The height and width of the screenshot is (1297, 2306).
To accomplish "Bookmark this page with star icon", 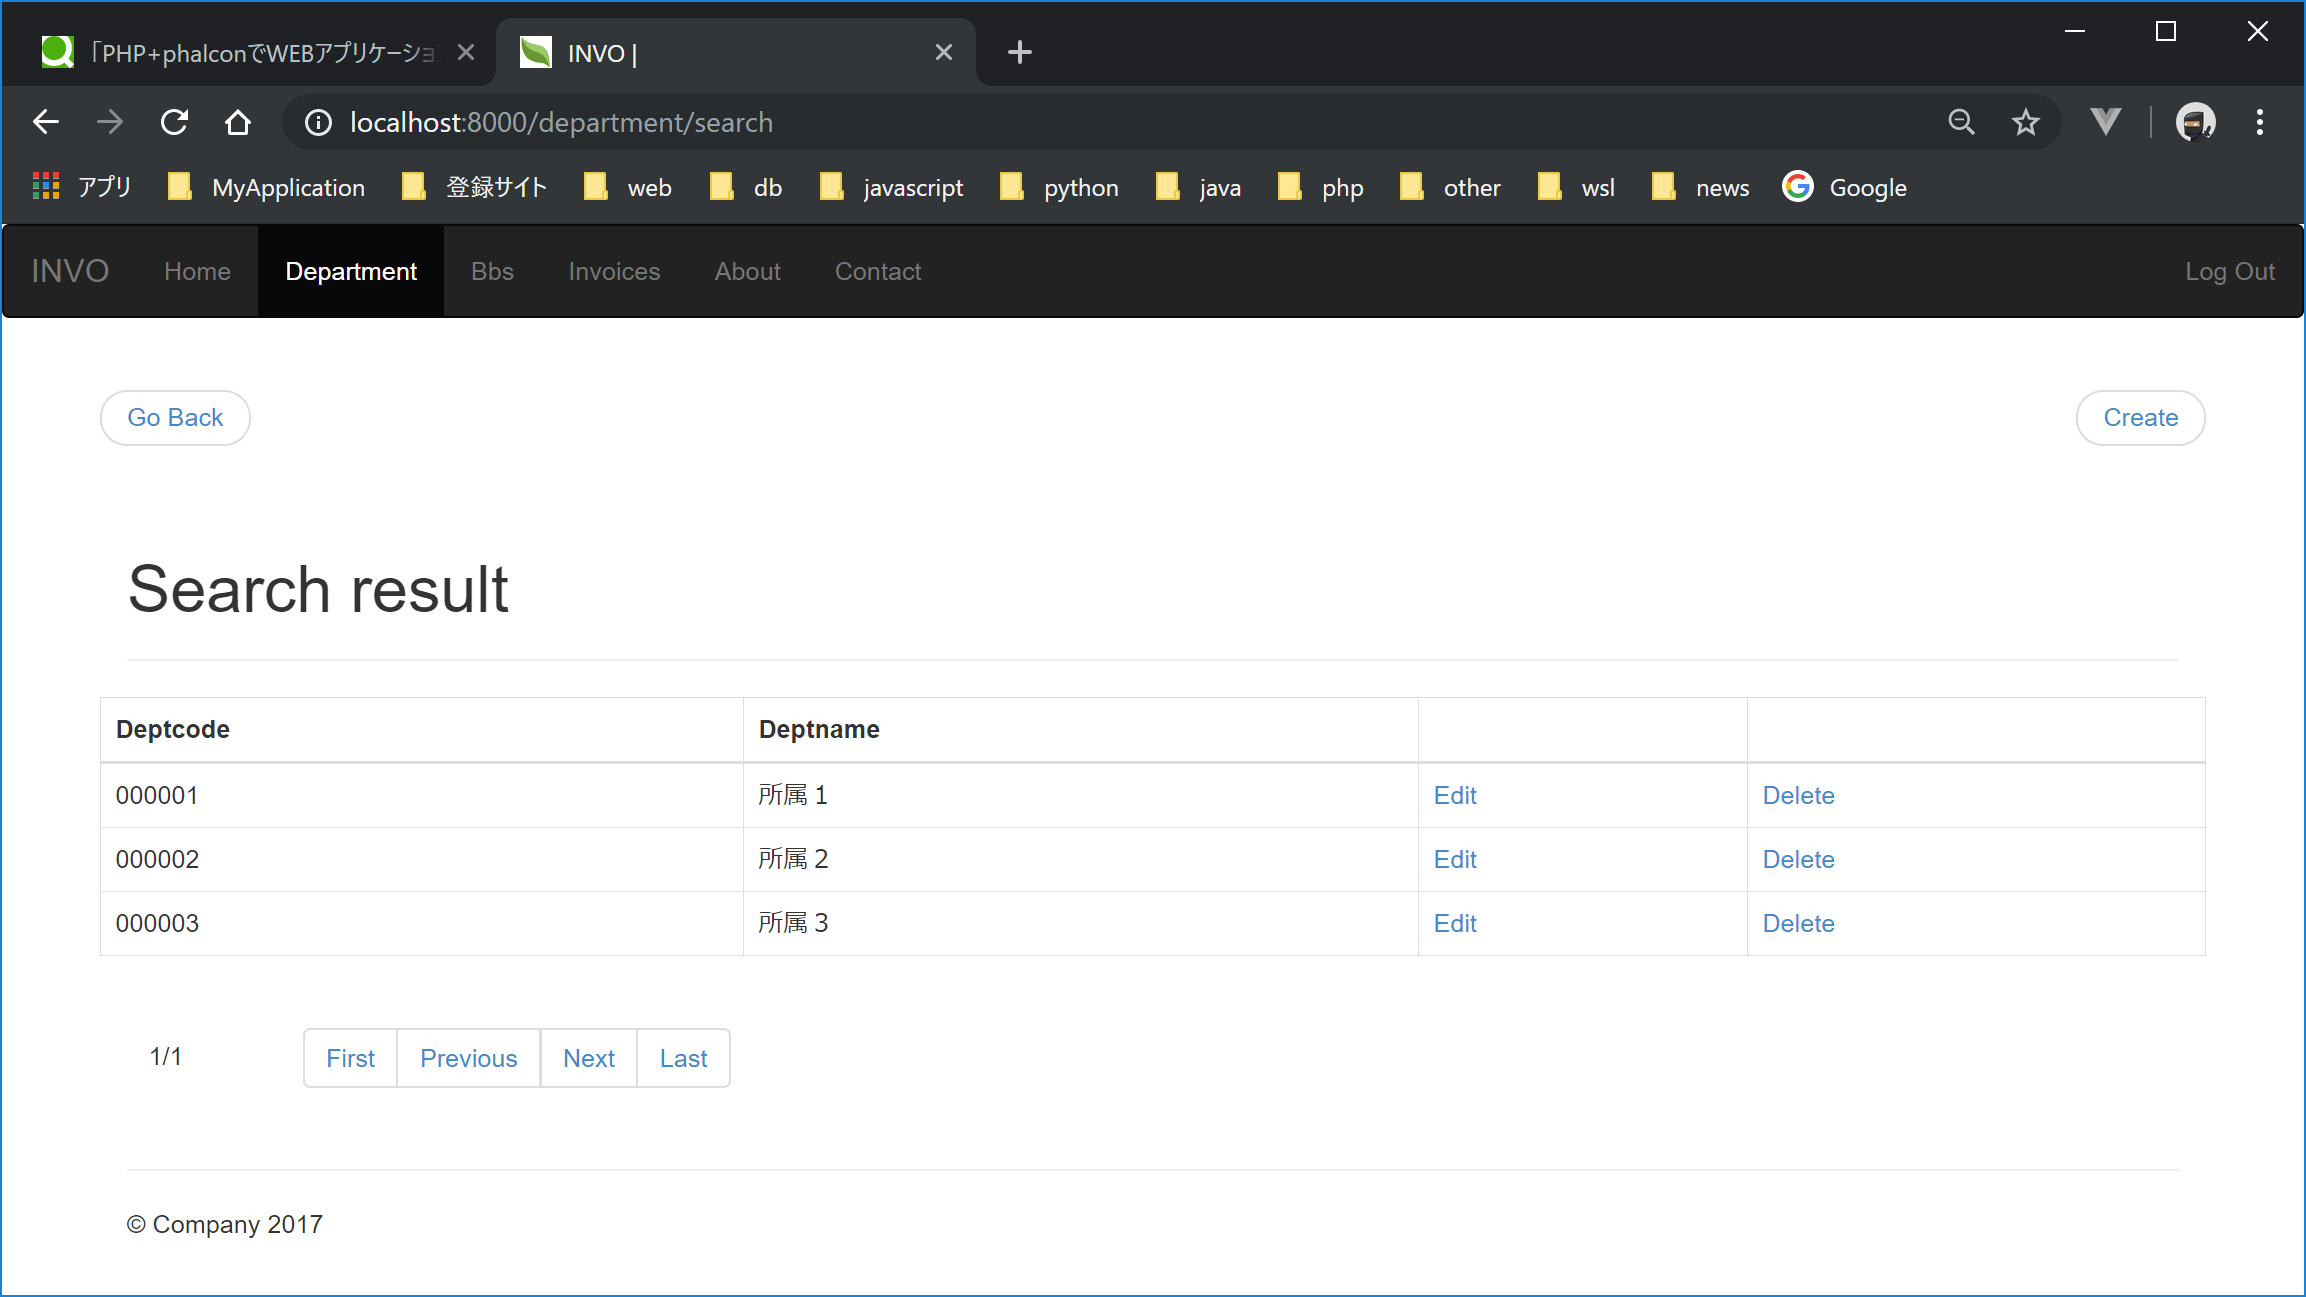I will pyautogui.click(x=2025, y=122).
